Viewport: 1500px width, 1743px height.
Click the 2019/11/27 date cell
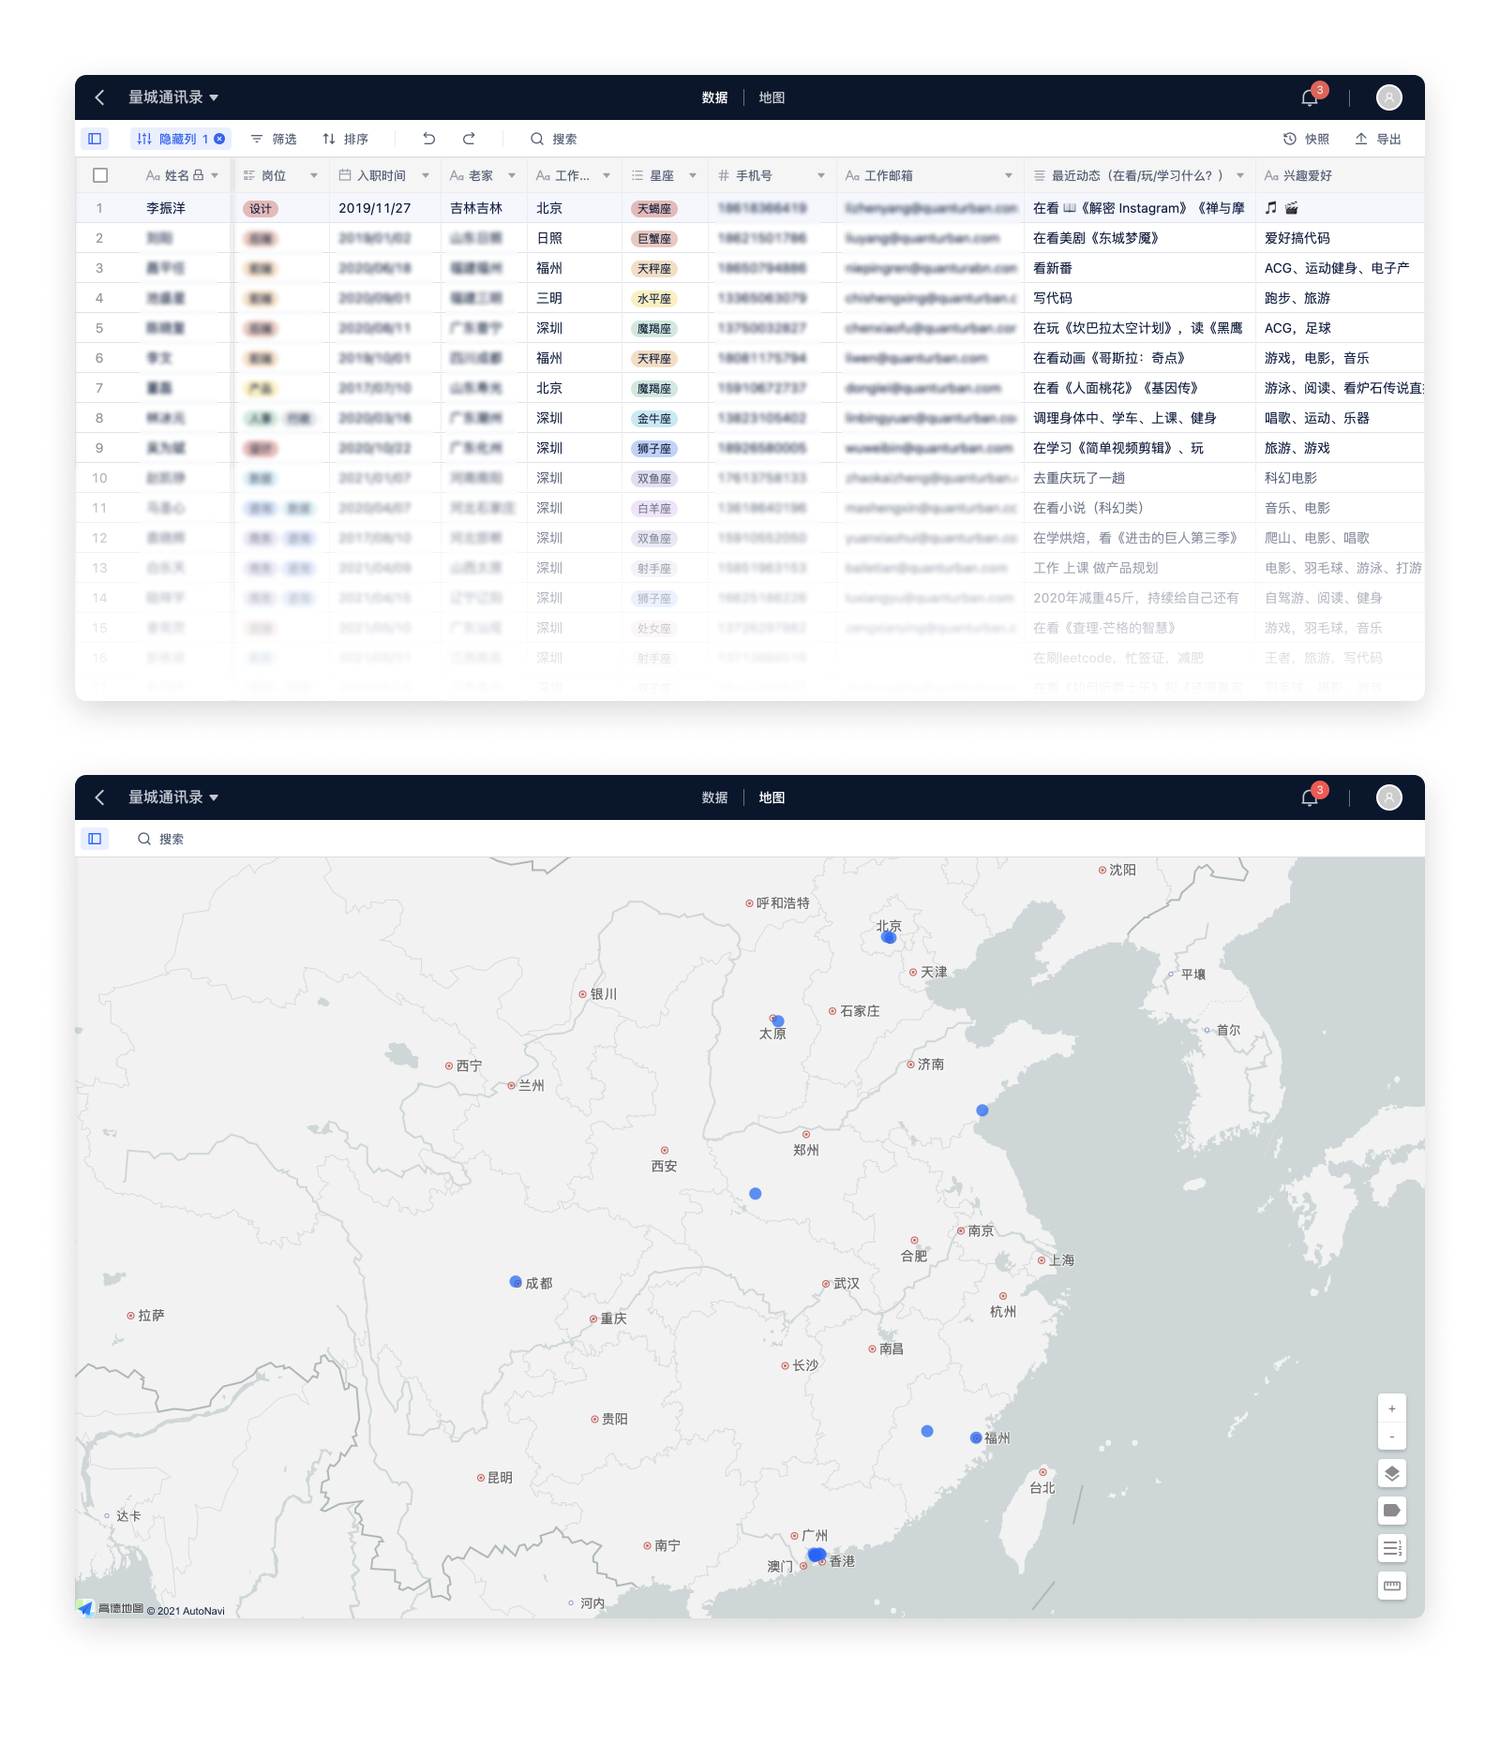point(375,208)
